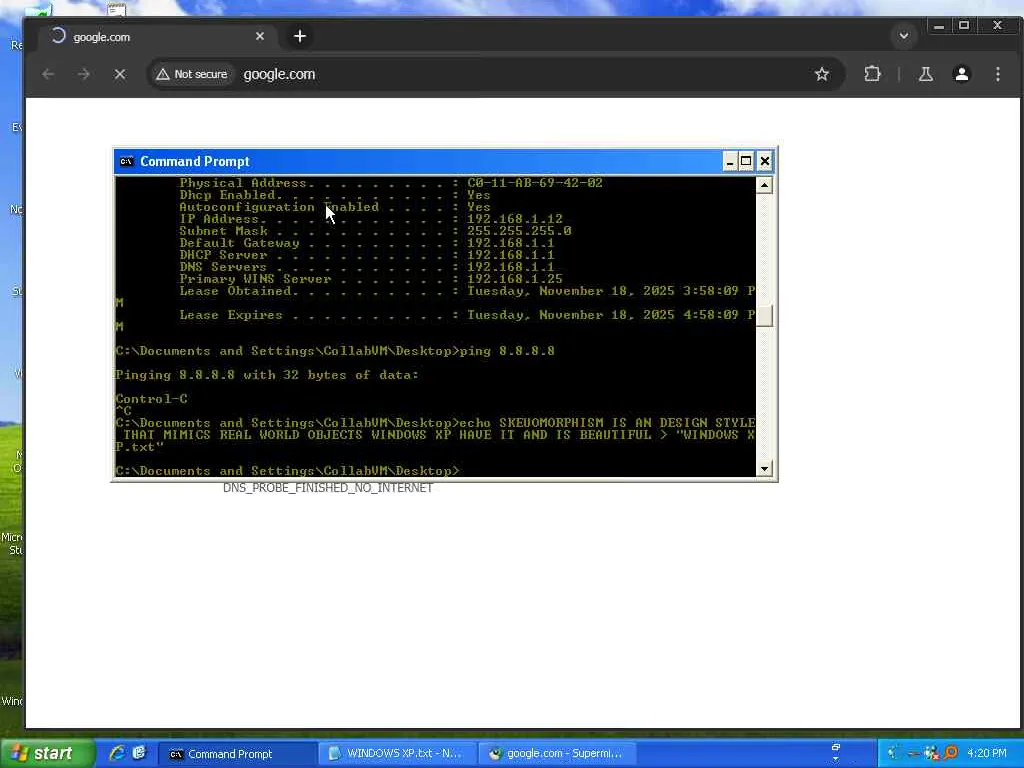
Task: Open Command Prompt window system menu icon
Action: coord(127,161)
